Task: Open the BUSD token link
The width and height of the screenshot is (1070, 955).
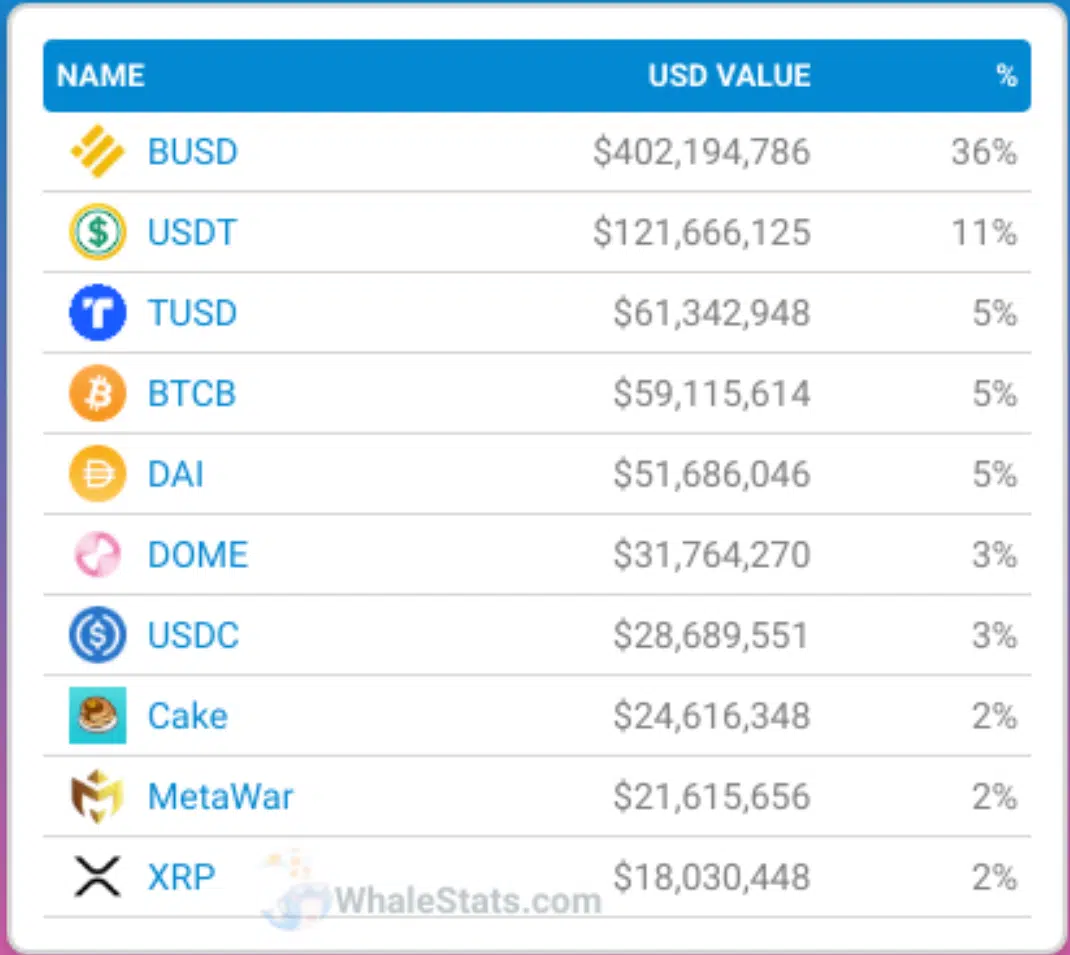Action: [192, 152]
